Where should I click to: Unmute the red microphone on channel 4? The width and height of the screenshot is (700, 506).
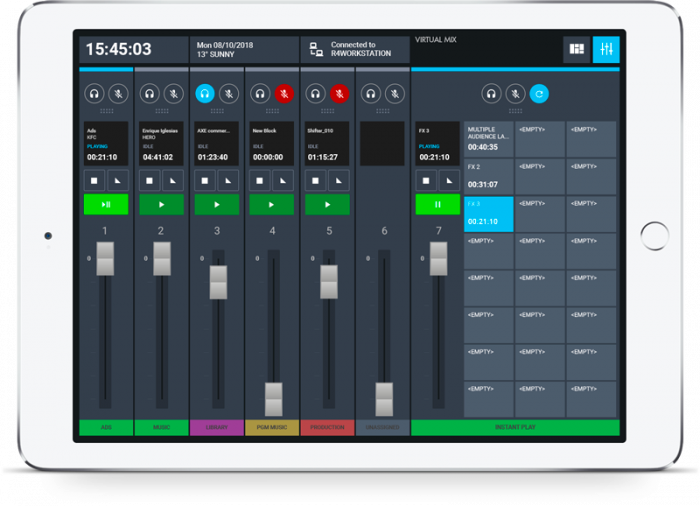(x=284, y=94)
